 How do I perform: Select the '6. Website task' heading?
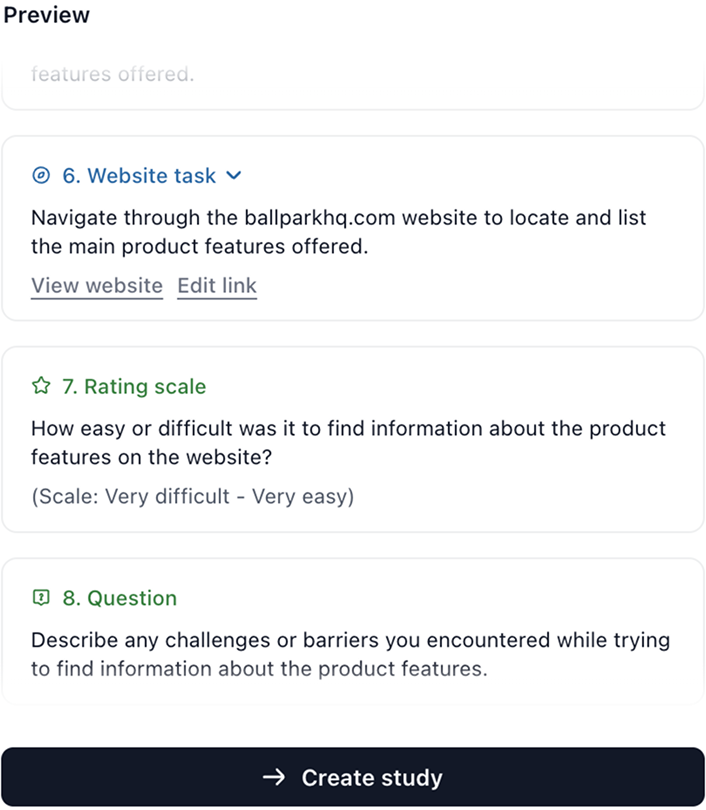pos(139,176)
